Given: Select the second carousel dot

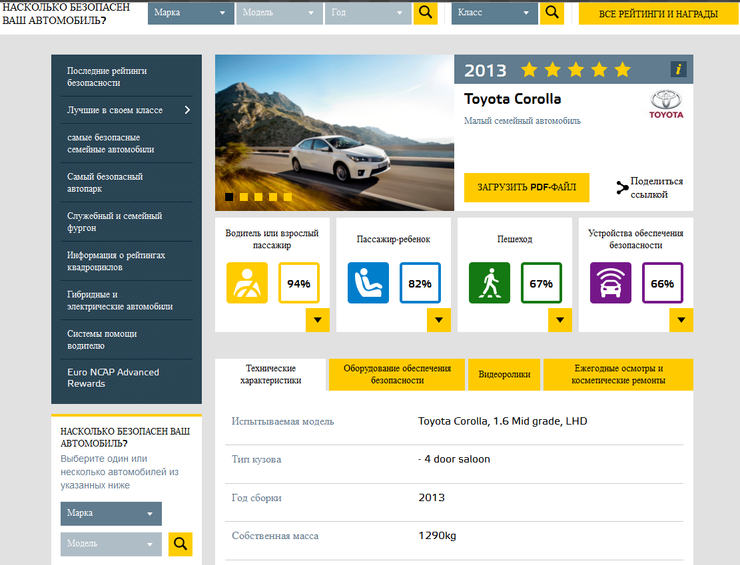Looking at the screenshot, I should [244, 197].
